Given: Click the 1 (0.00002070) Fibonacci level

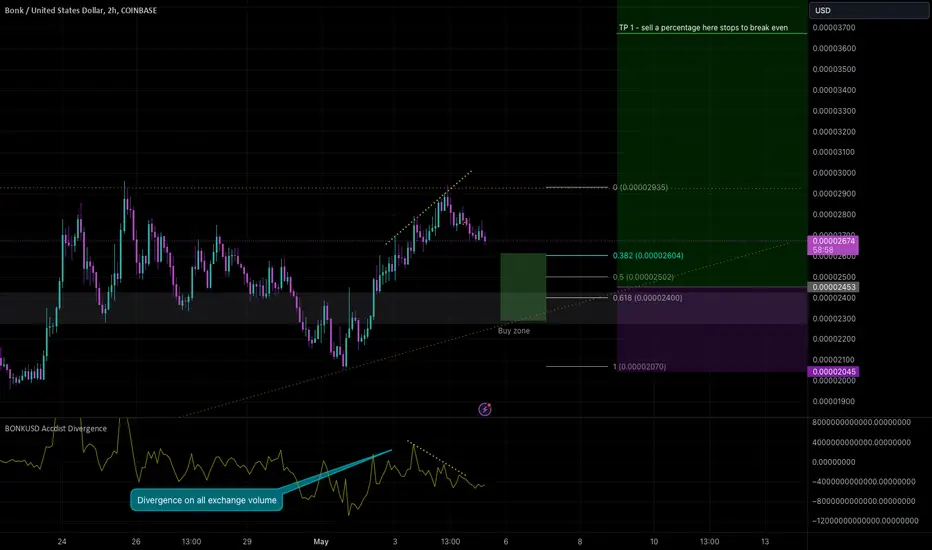Looking at the screenshot, I should tap(639, 367).
